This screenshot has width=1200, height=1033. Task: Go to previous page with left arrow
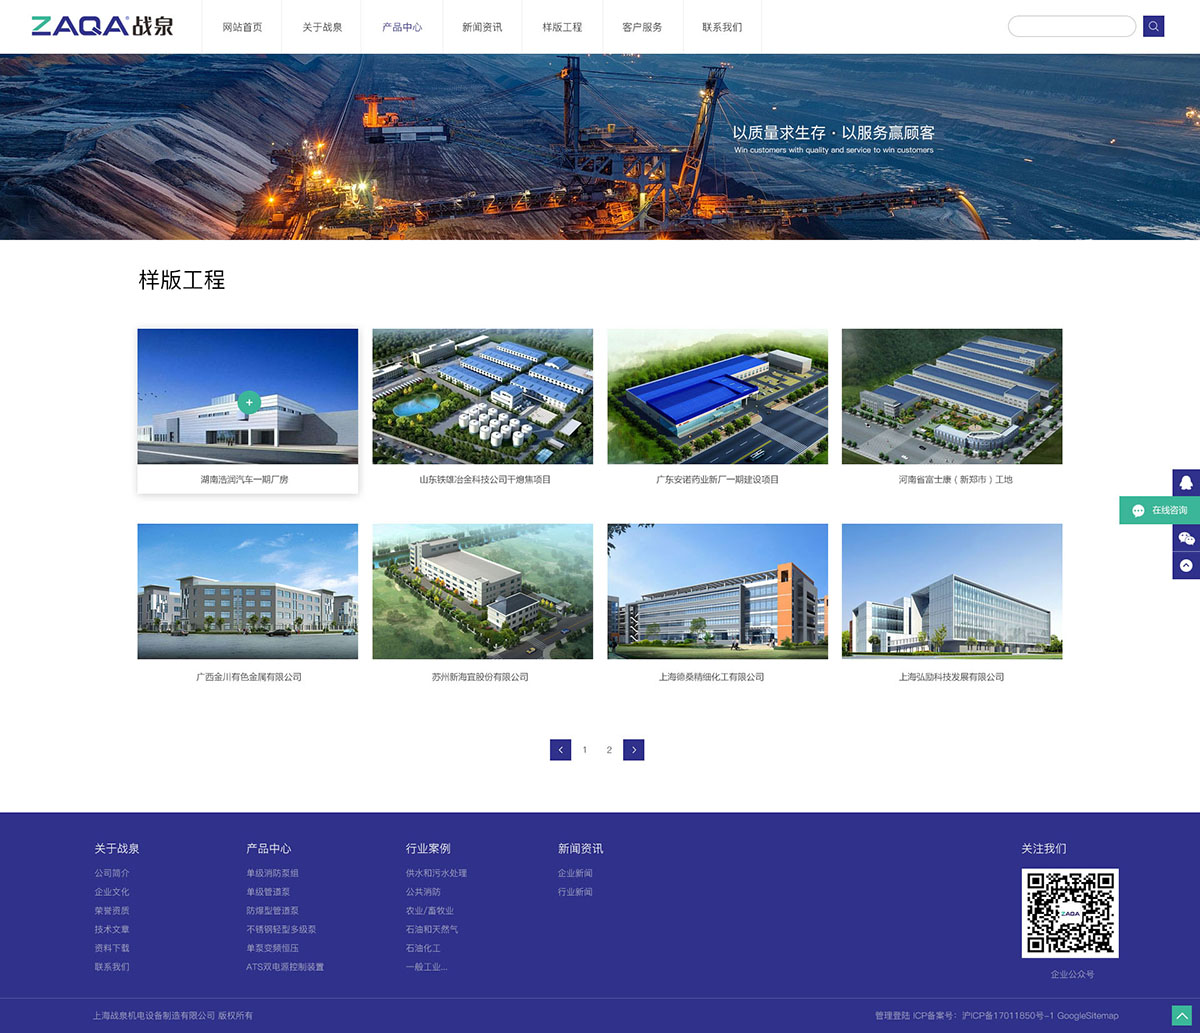coord(560,750)
